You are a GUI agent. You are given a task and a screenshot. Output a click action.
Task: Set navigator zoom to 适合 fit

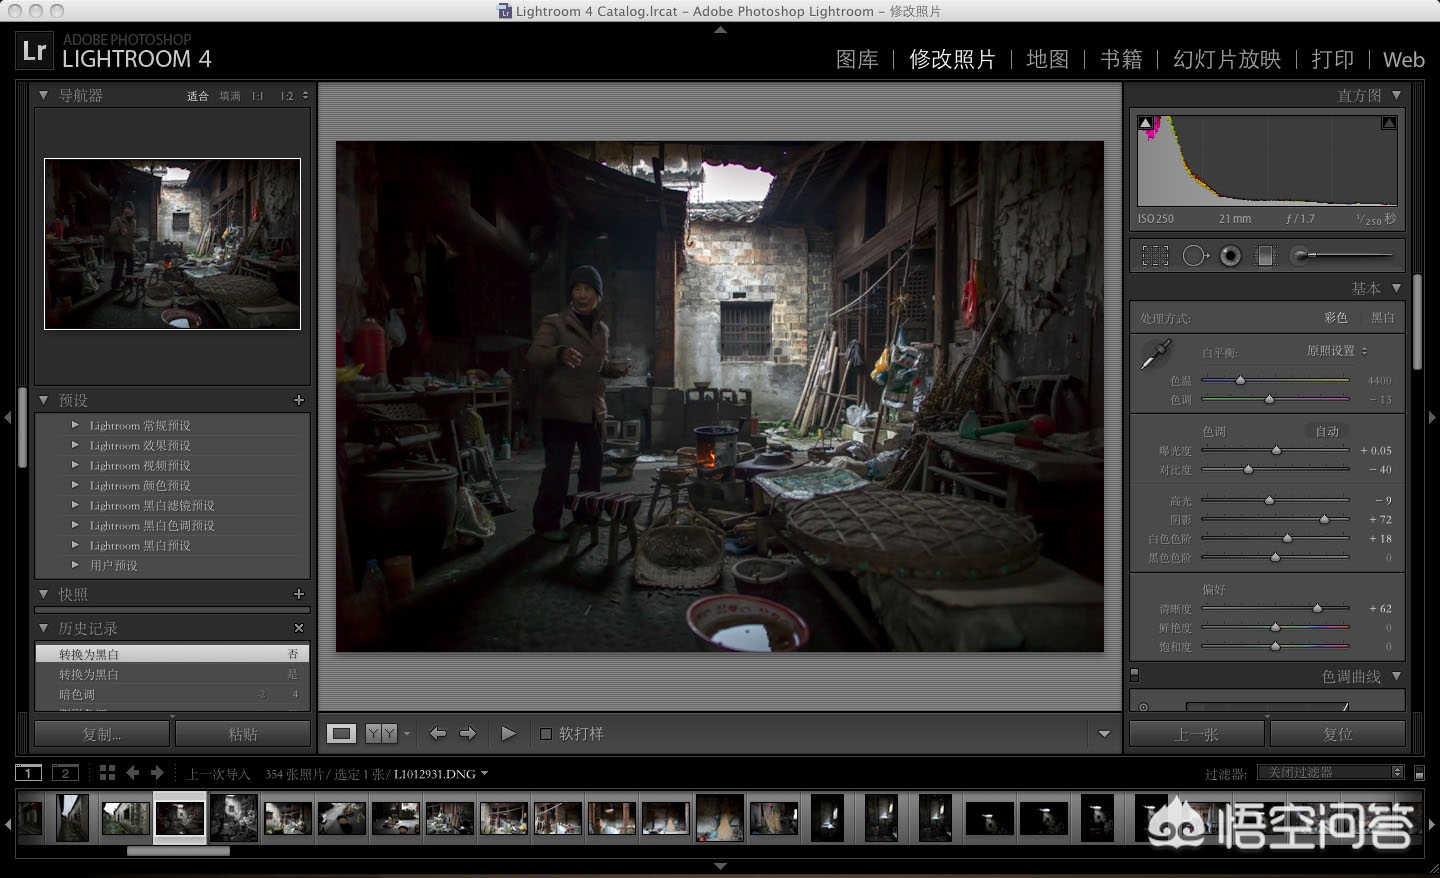point(198,96)
